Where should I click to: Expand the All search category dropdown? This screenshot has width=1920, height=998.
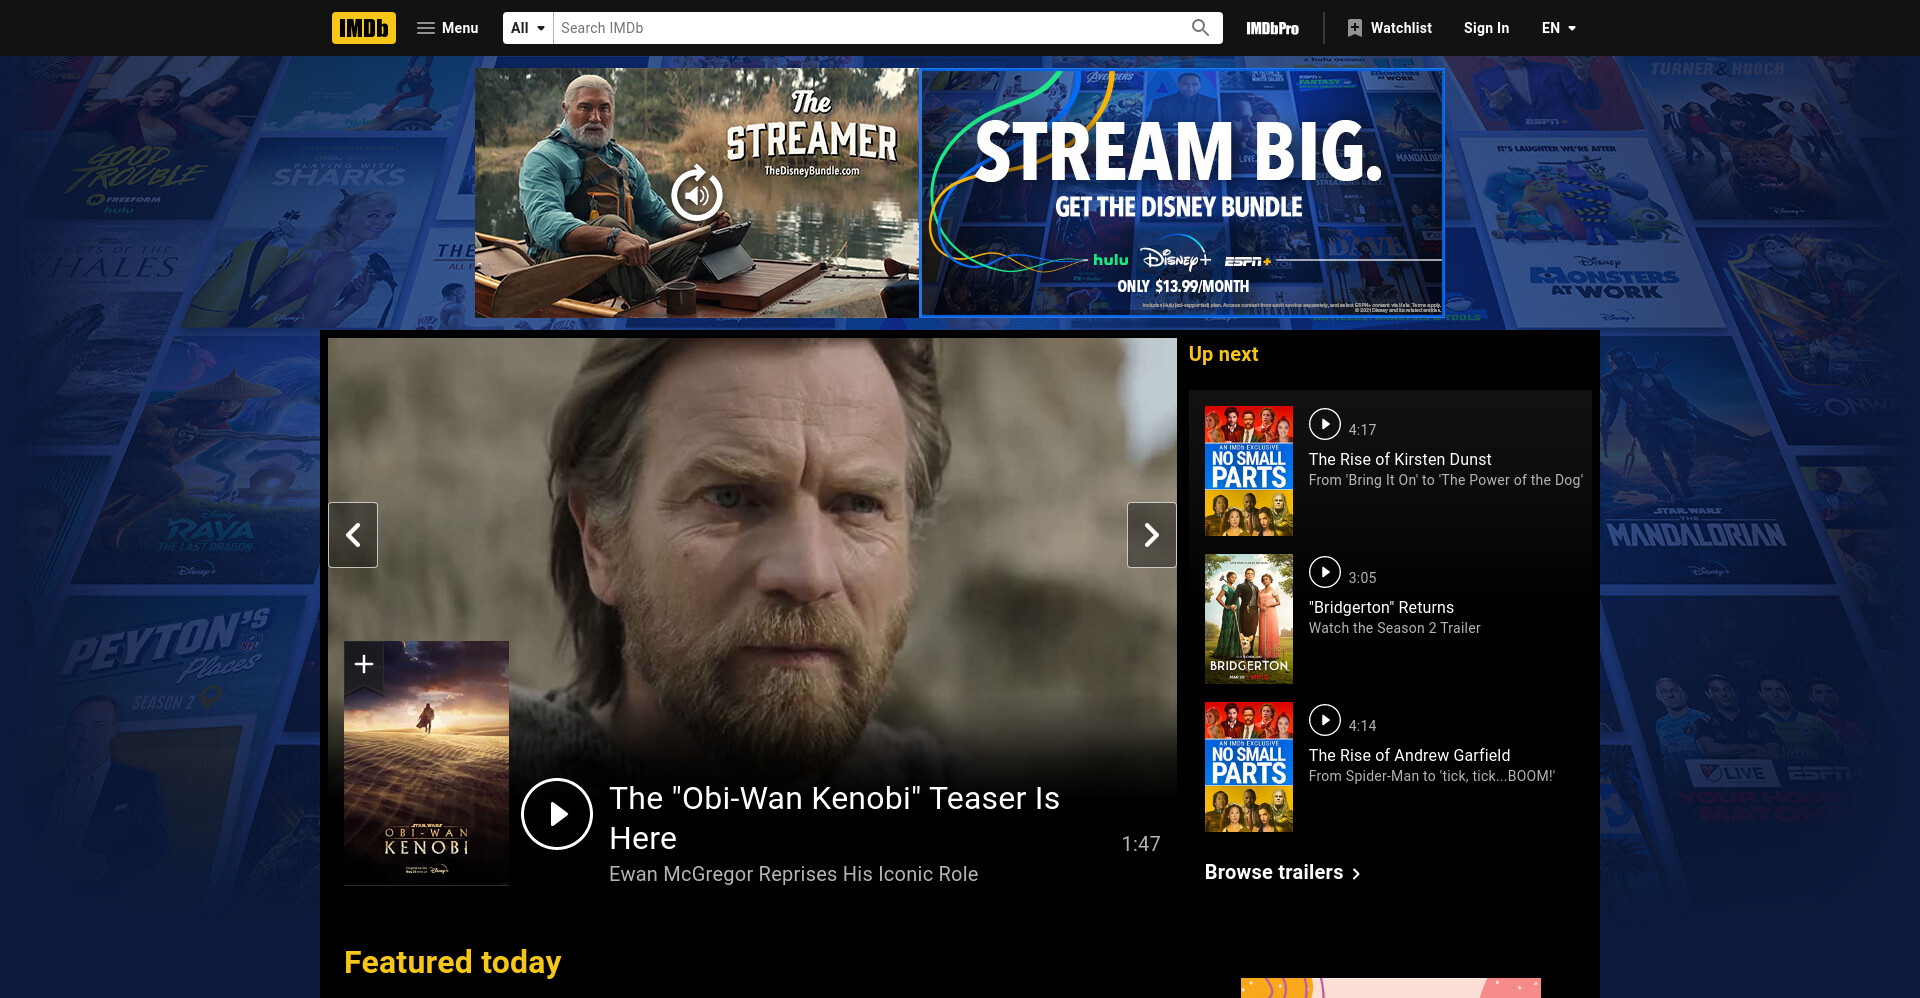point(528,28)
